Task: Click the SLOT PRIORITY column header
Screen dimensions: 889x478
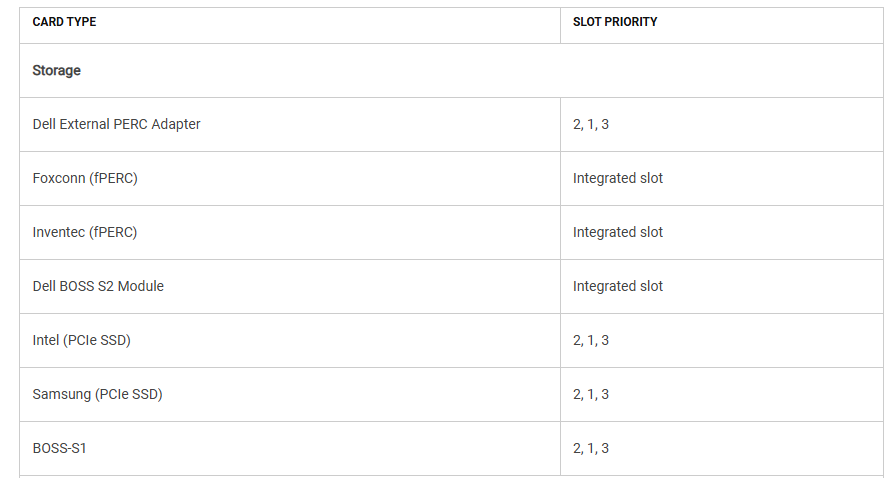Action: click(x=615, y=22)
